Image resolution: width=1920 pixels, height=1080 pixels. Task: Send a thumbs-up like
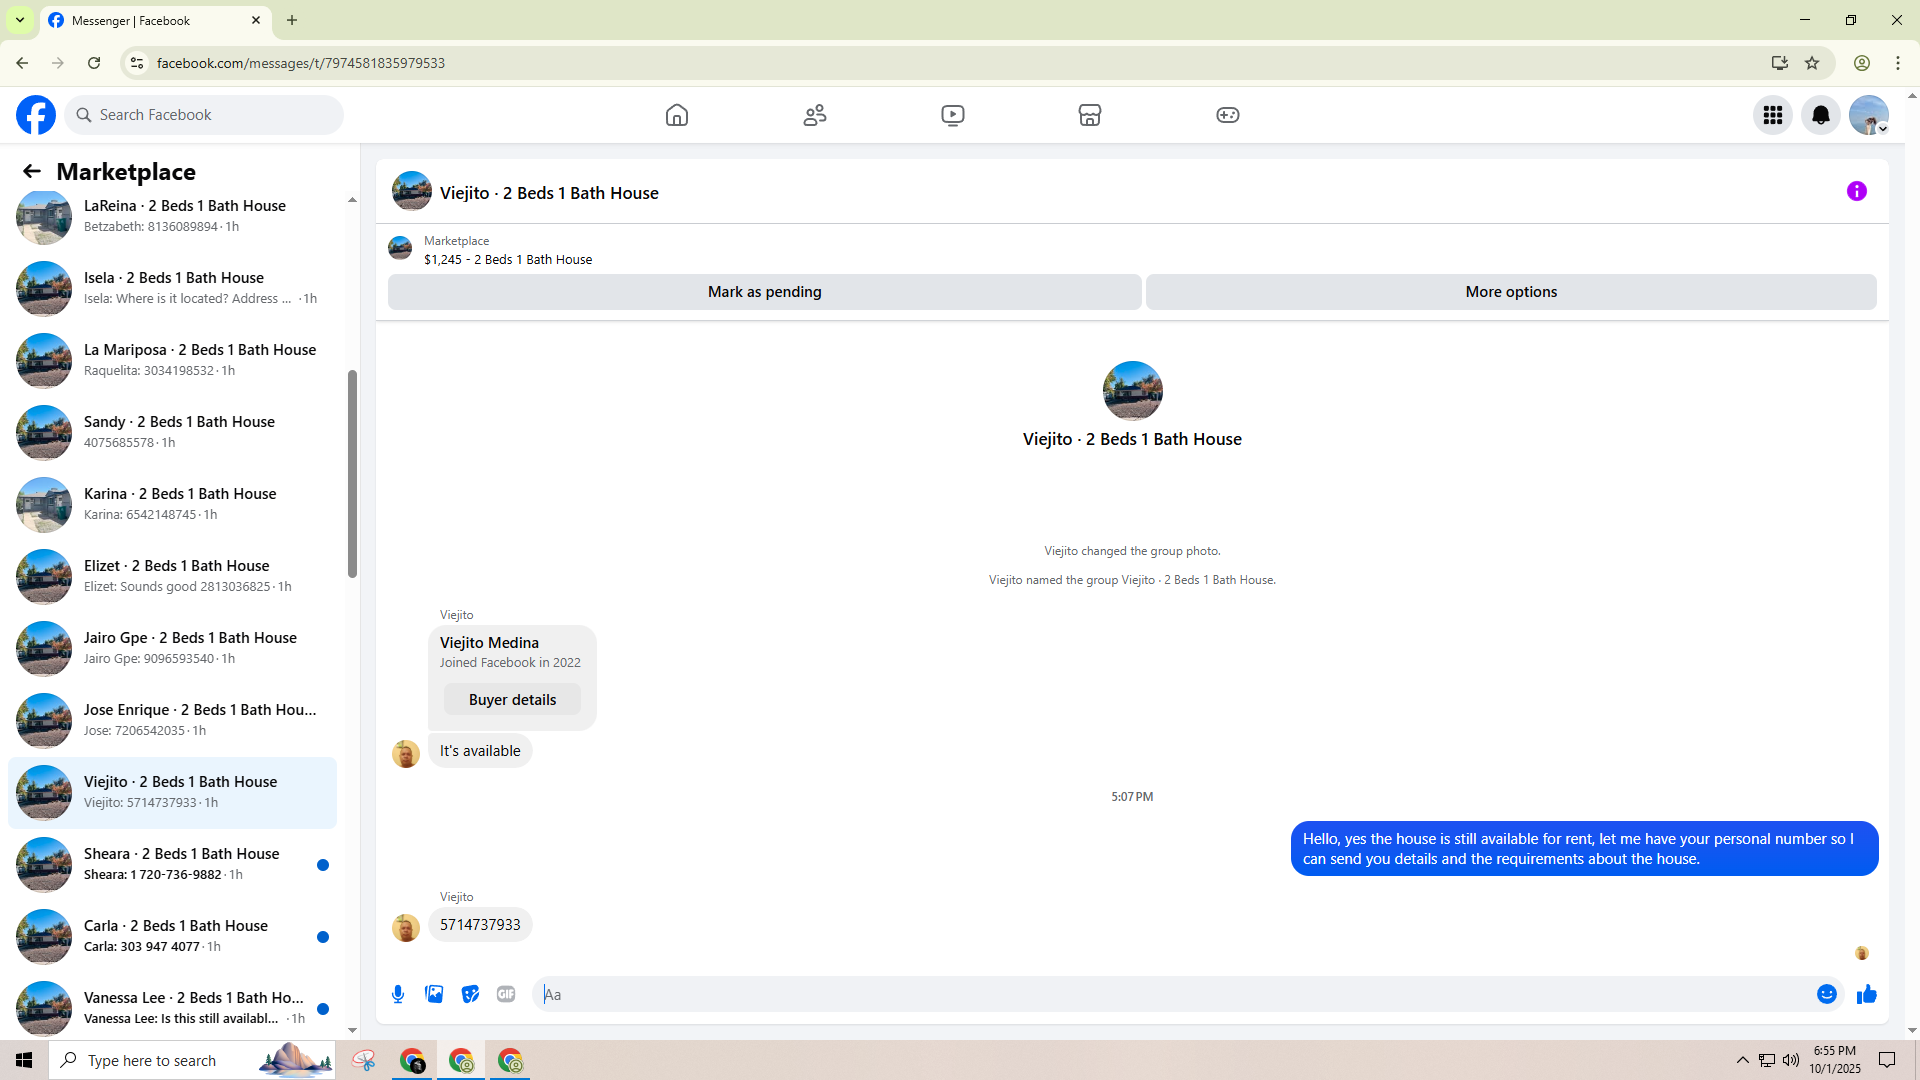[x=1867, y=994]
